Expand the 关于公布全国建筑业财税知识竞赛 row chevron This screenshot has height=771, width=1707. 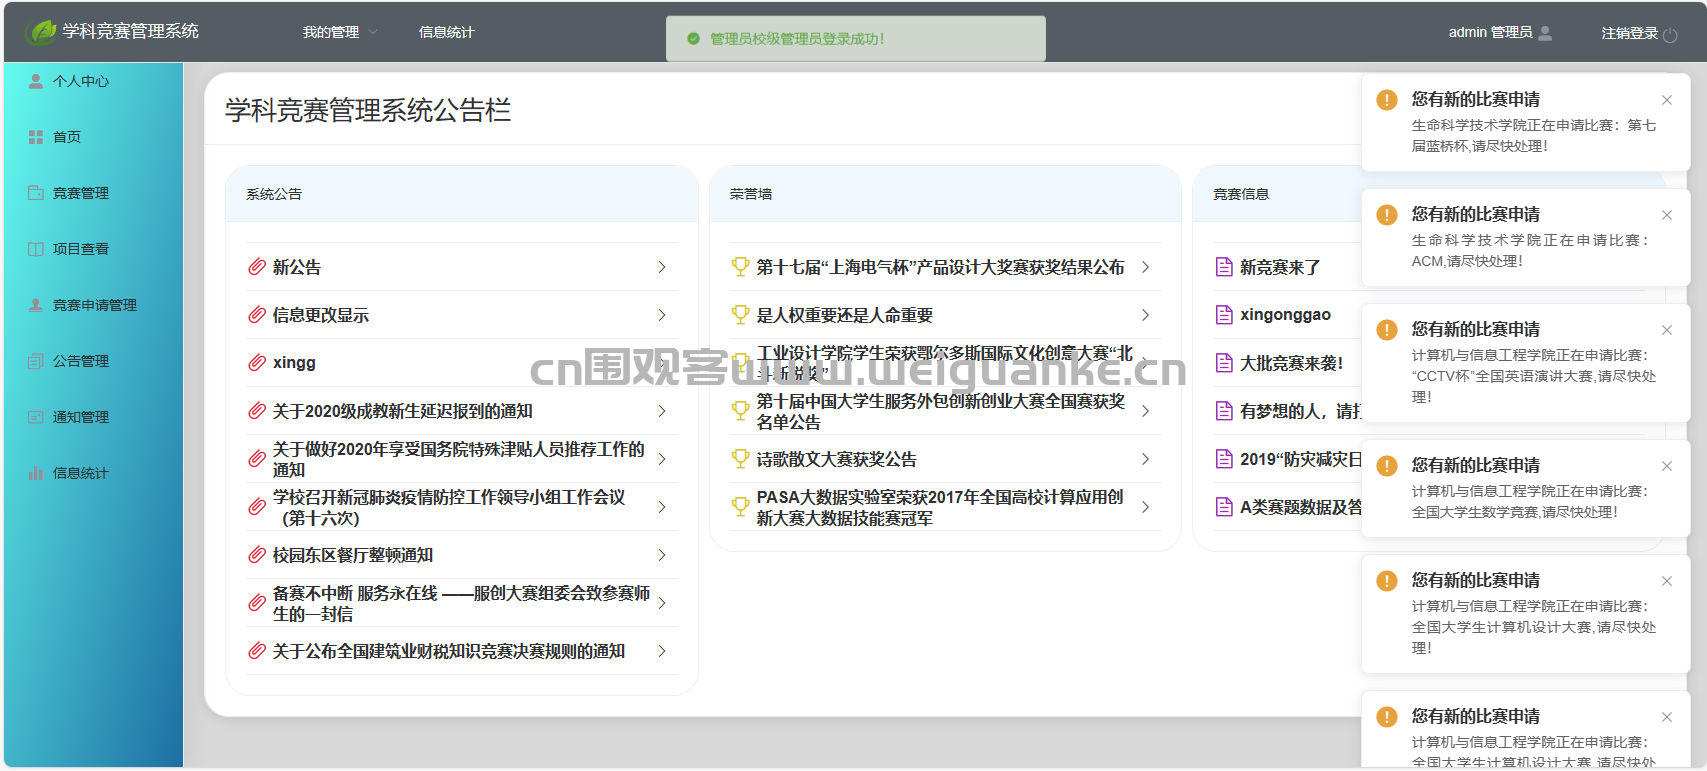(x=662, y=651)
